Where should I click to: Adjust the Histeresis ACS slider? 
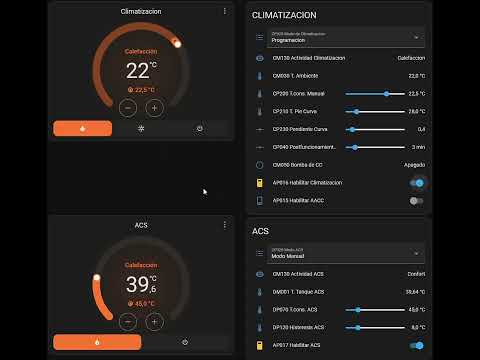coord(375,327)
